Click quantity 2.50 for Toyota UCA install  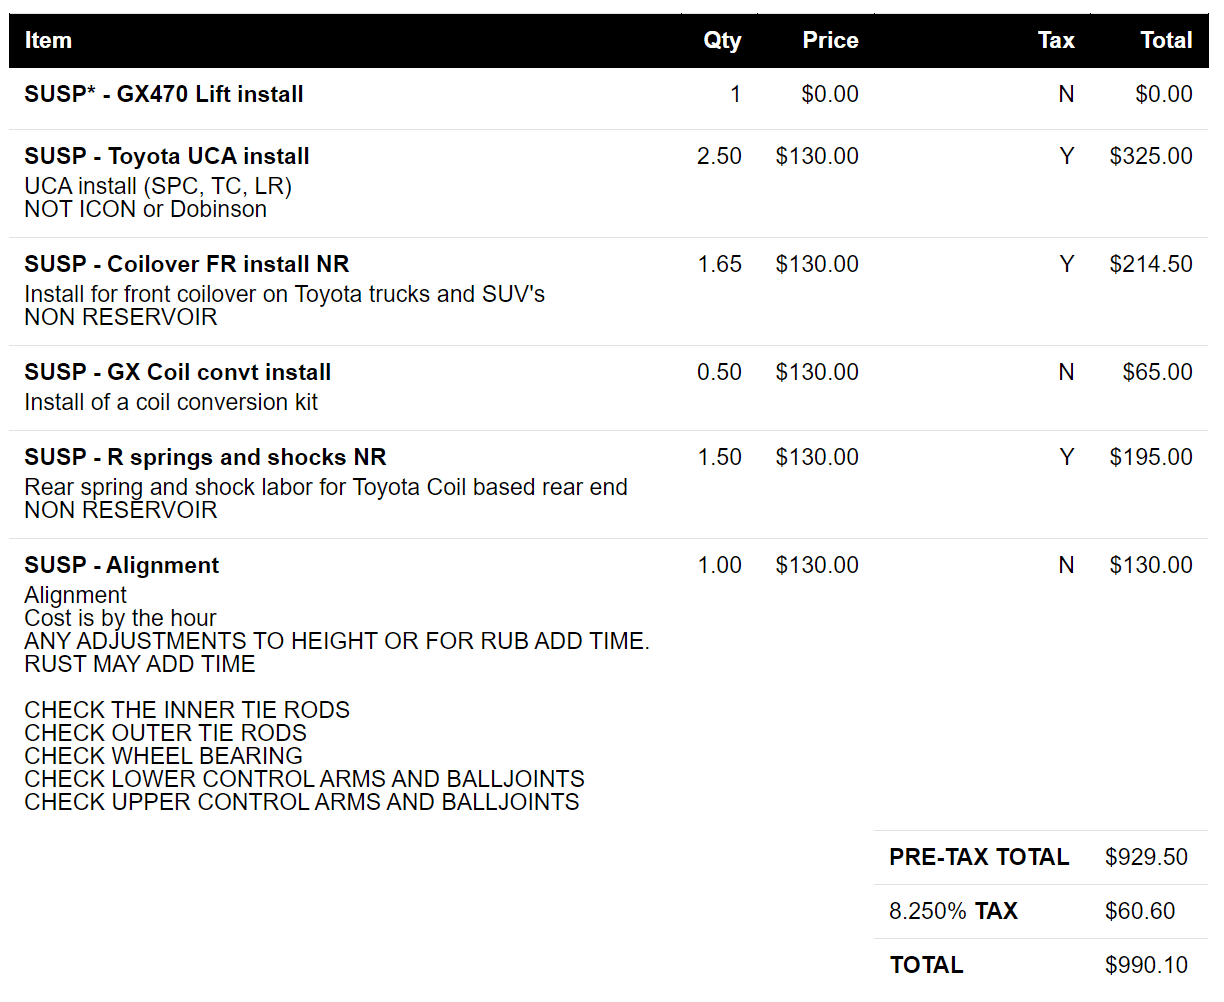[719, 156]
